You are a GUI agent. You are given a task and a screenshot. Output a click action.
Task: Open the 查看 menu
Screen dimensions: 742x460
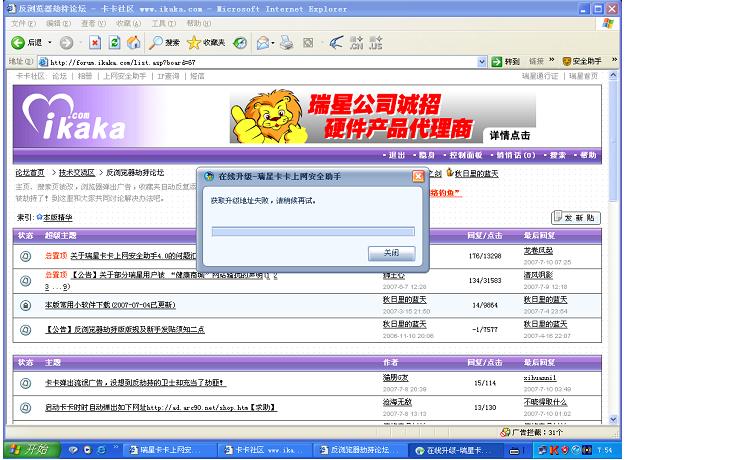93,23
